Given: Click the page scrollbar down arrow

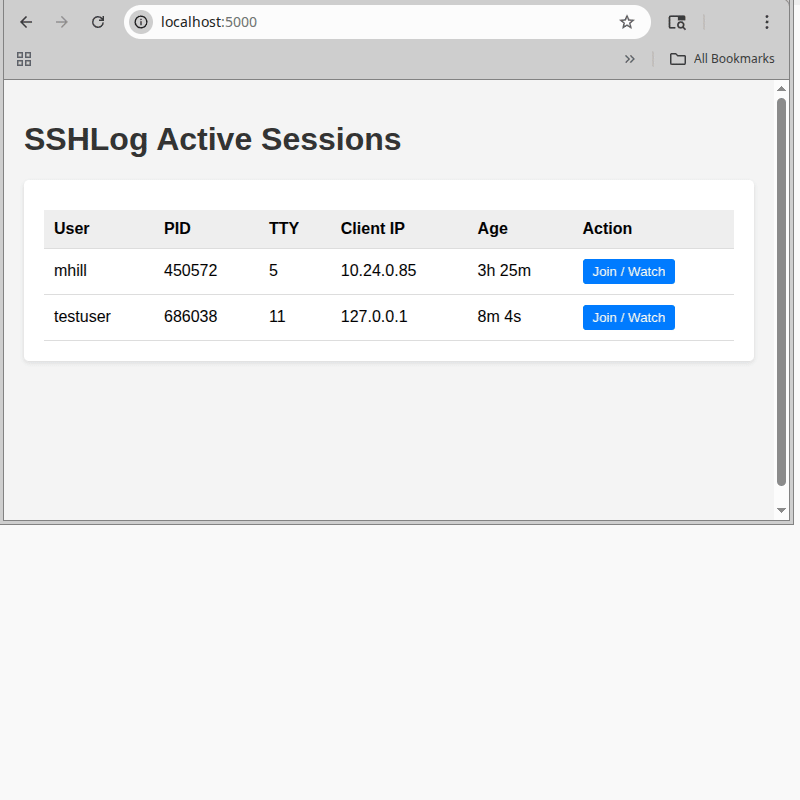Looking at the screenshot, I should click(x=781, y=510).
